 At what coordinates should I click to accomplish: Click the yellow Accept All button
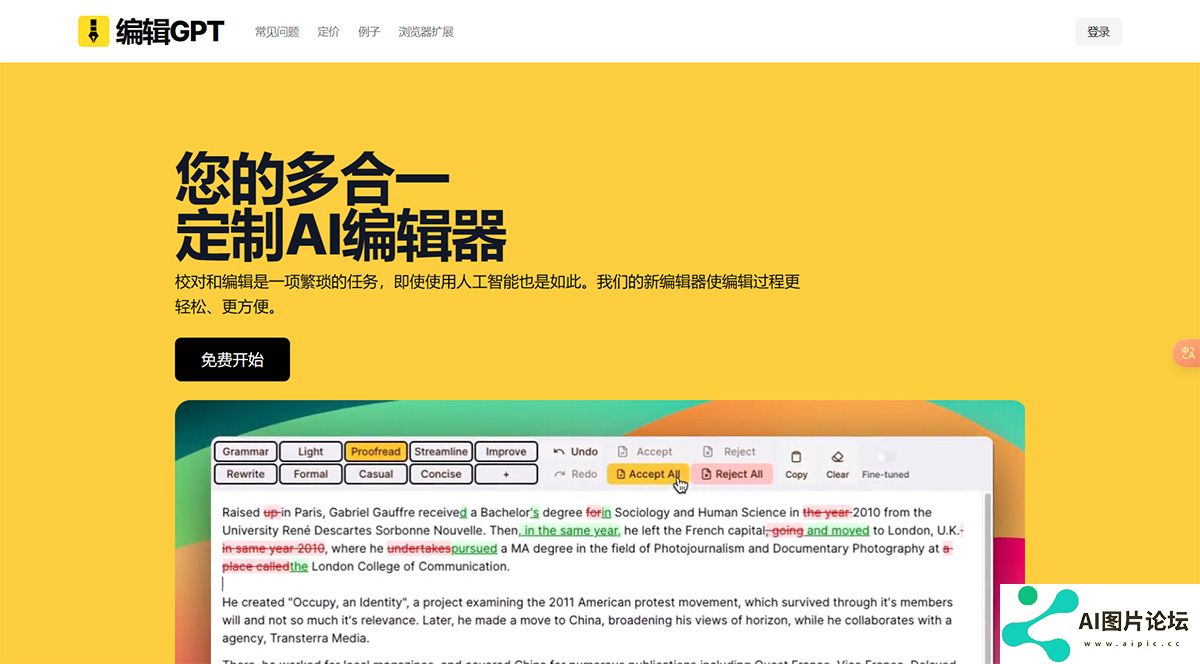click(648, 474)
